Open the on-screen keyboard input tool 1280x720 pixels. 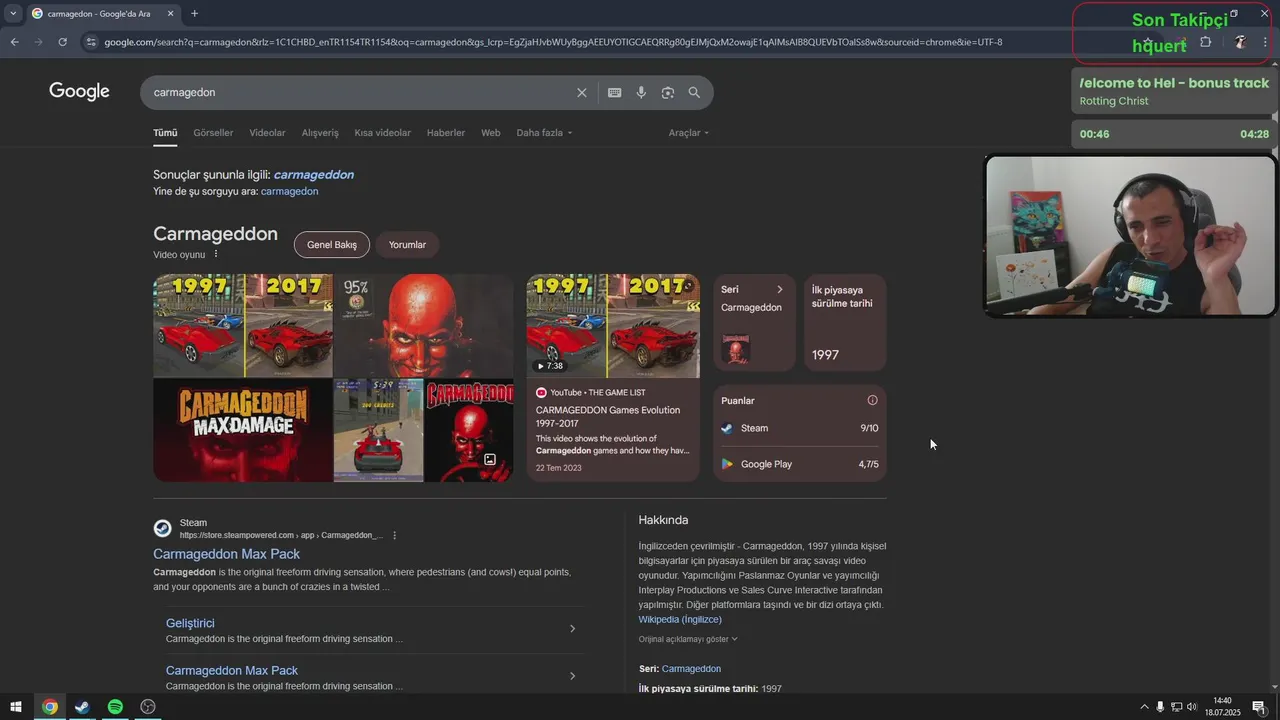point(615,92)
